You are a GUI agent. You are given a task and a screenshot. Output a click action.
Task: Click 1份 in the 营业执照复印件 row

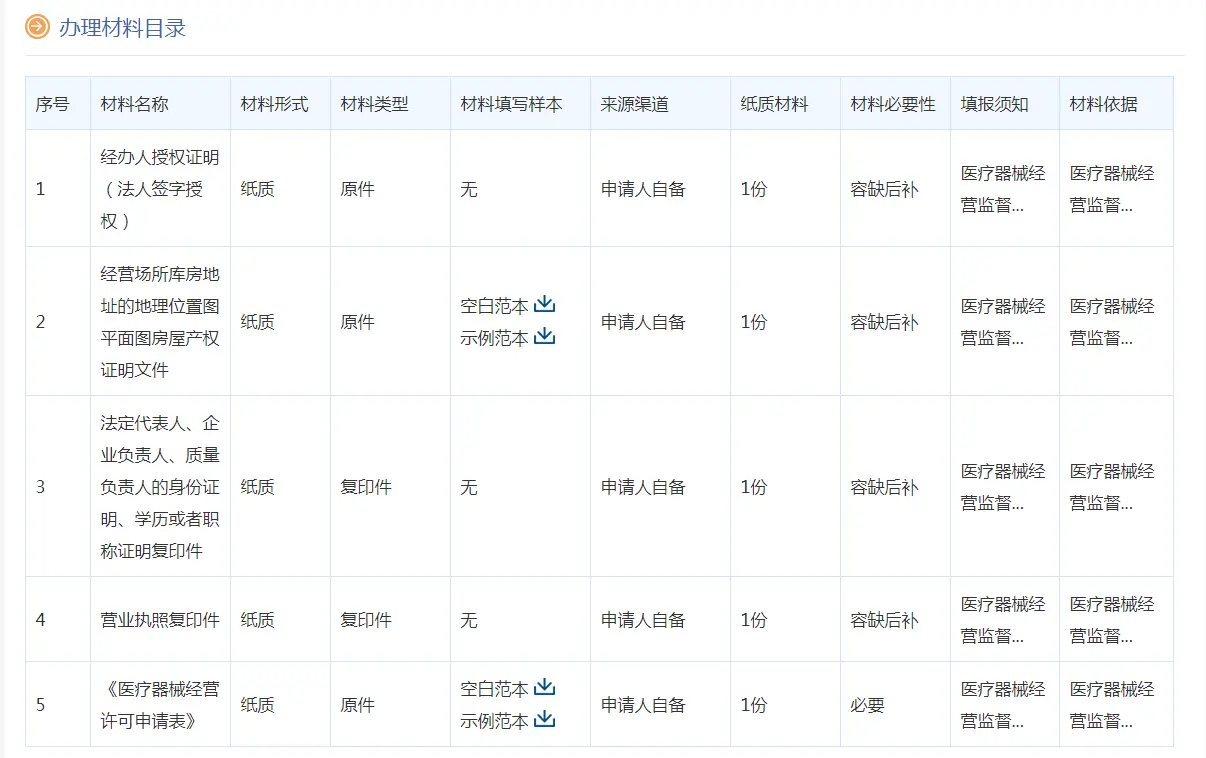pos(753,620)
